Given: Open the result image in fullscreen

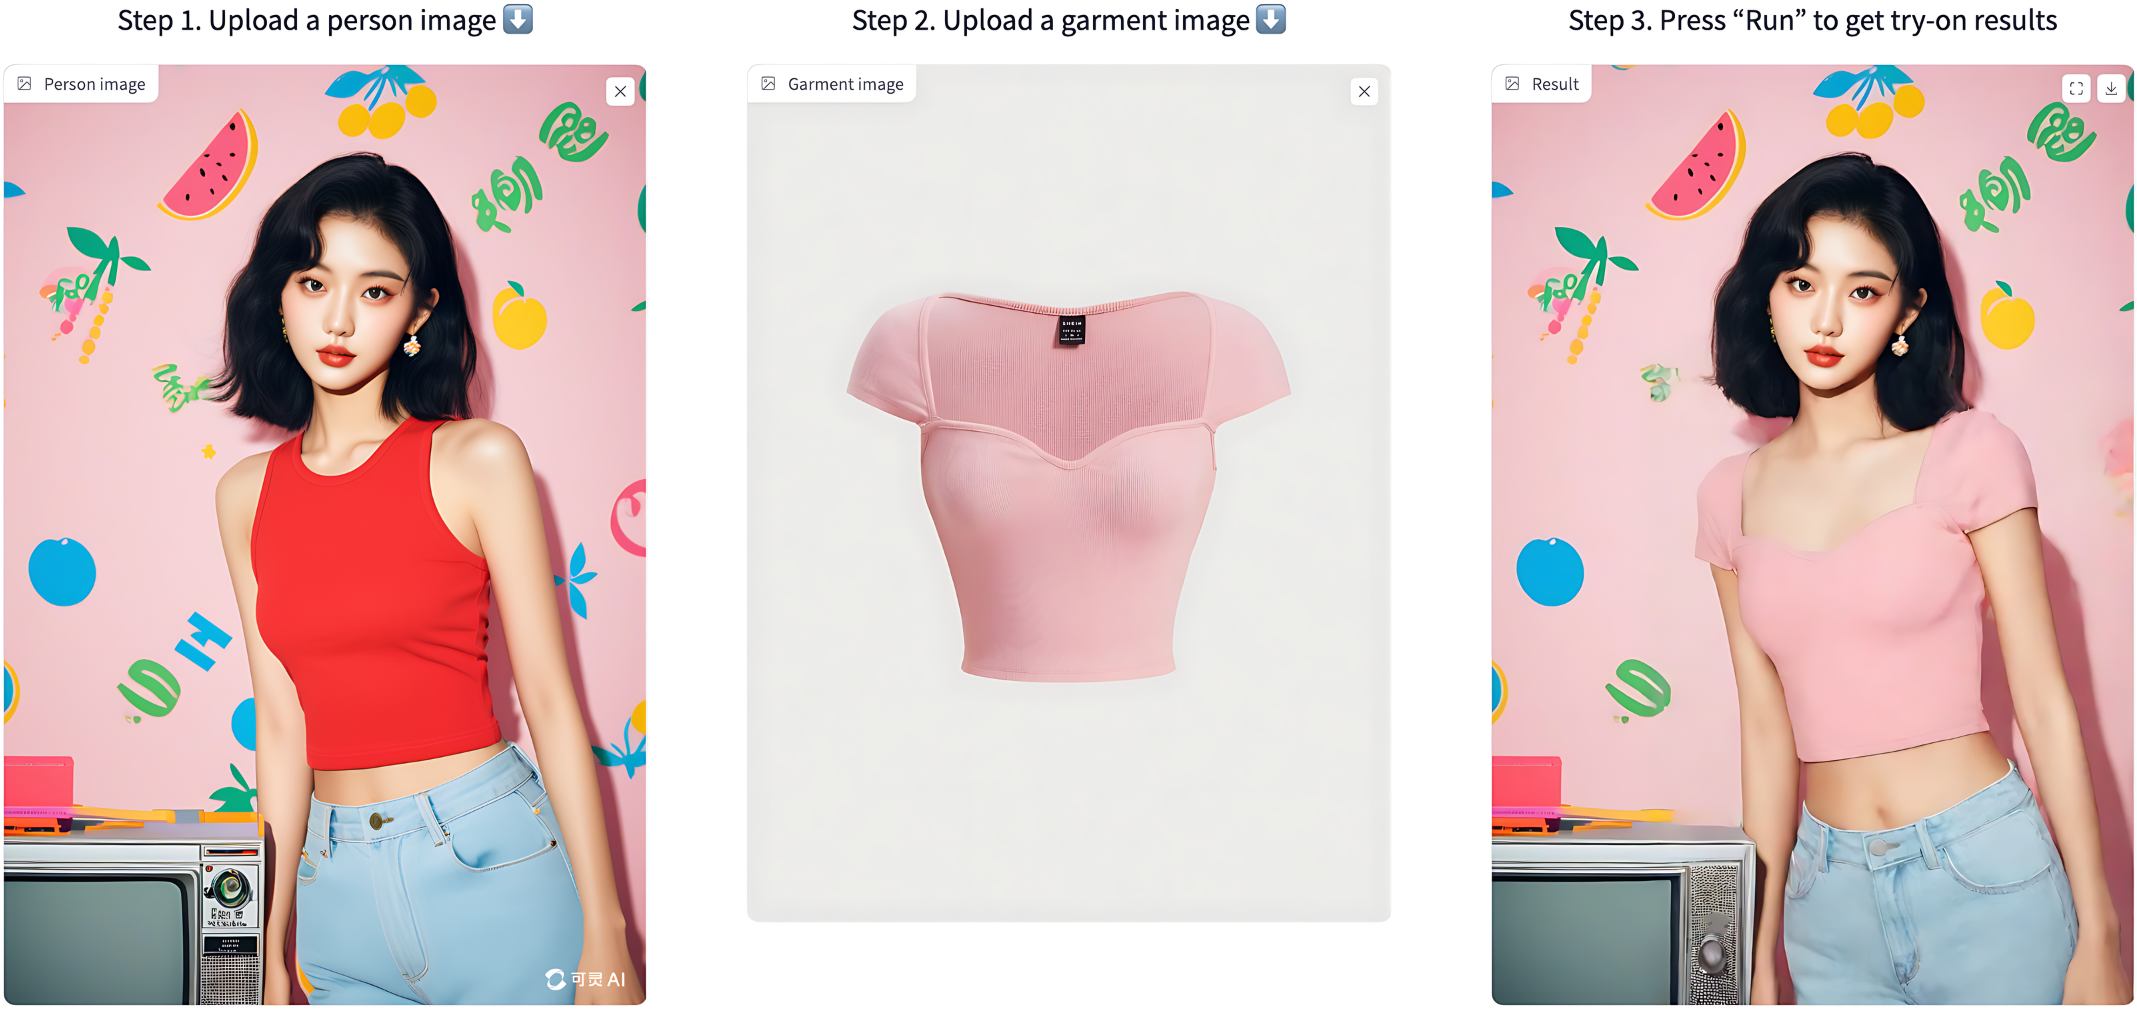Looking at the screenshot, I should 2076,88.
